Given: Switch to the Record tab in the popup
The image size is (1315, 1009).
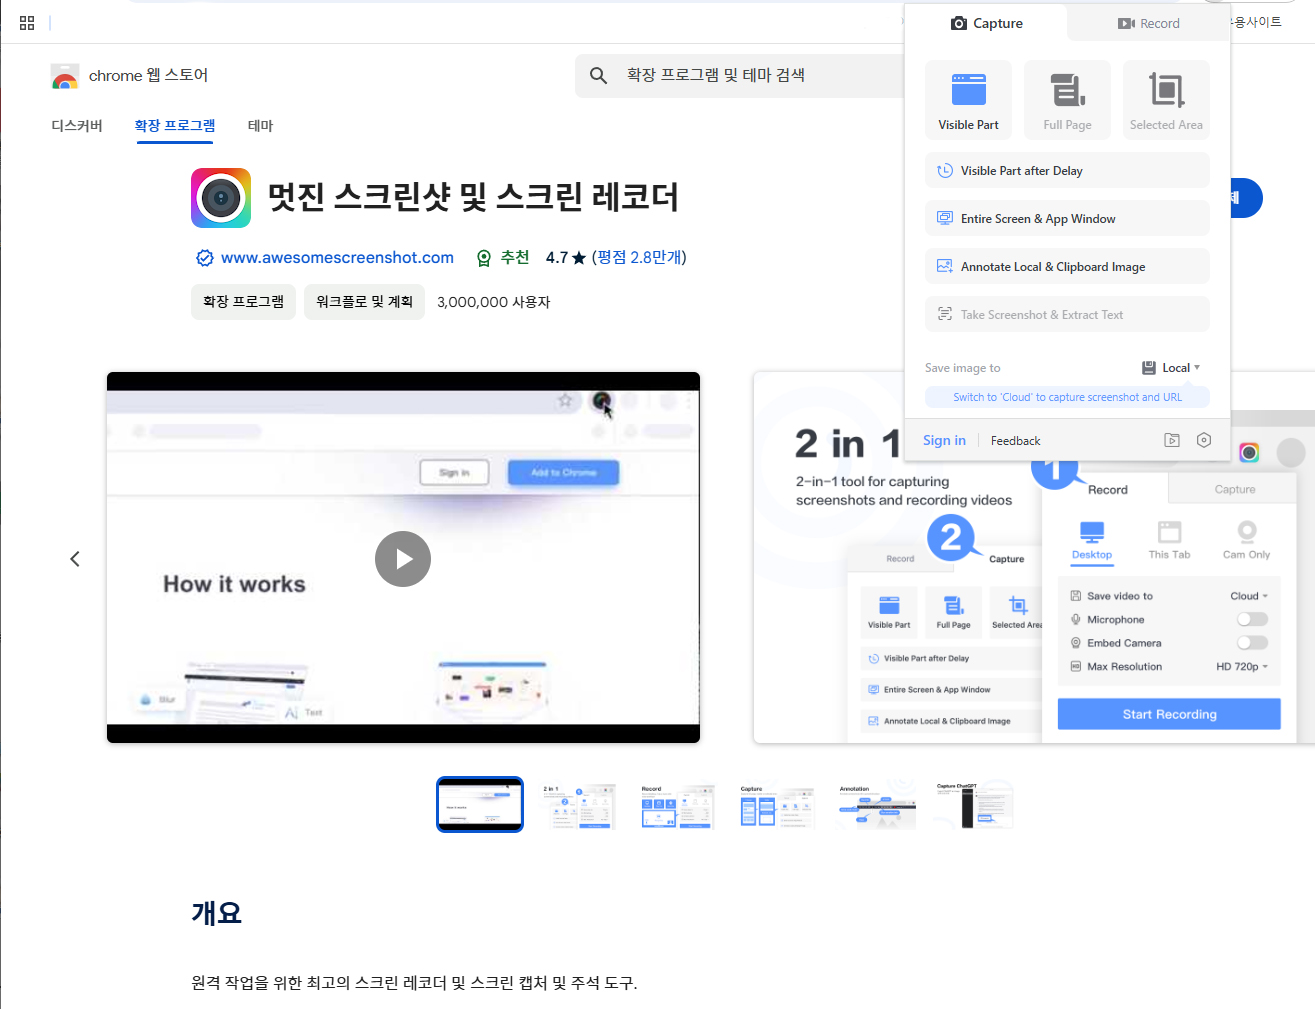Looking at the screenshot, I should click(x=1148, y=23).
